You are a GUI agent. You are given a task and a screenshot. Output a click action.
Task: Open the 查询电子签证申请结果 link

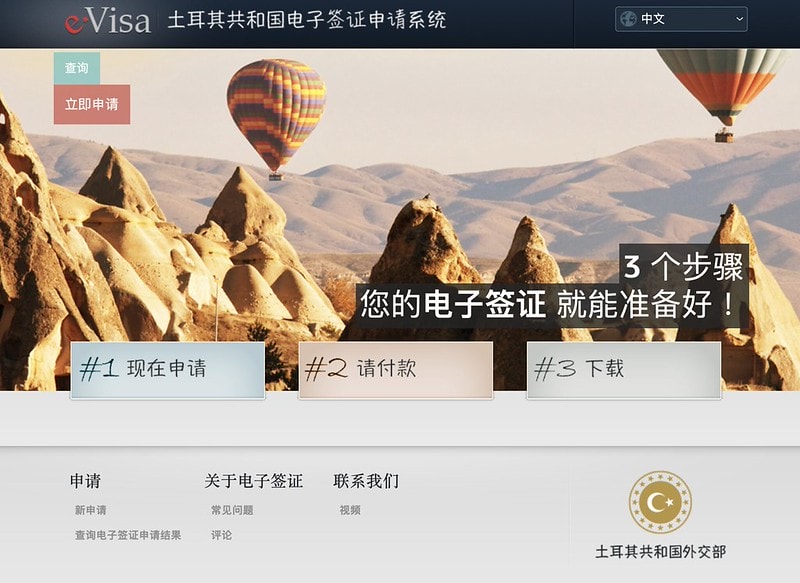point(128,535)
